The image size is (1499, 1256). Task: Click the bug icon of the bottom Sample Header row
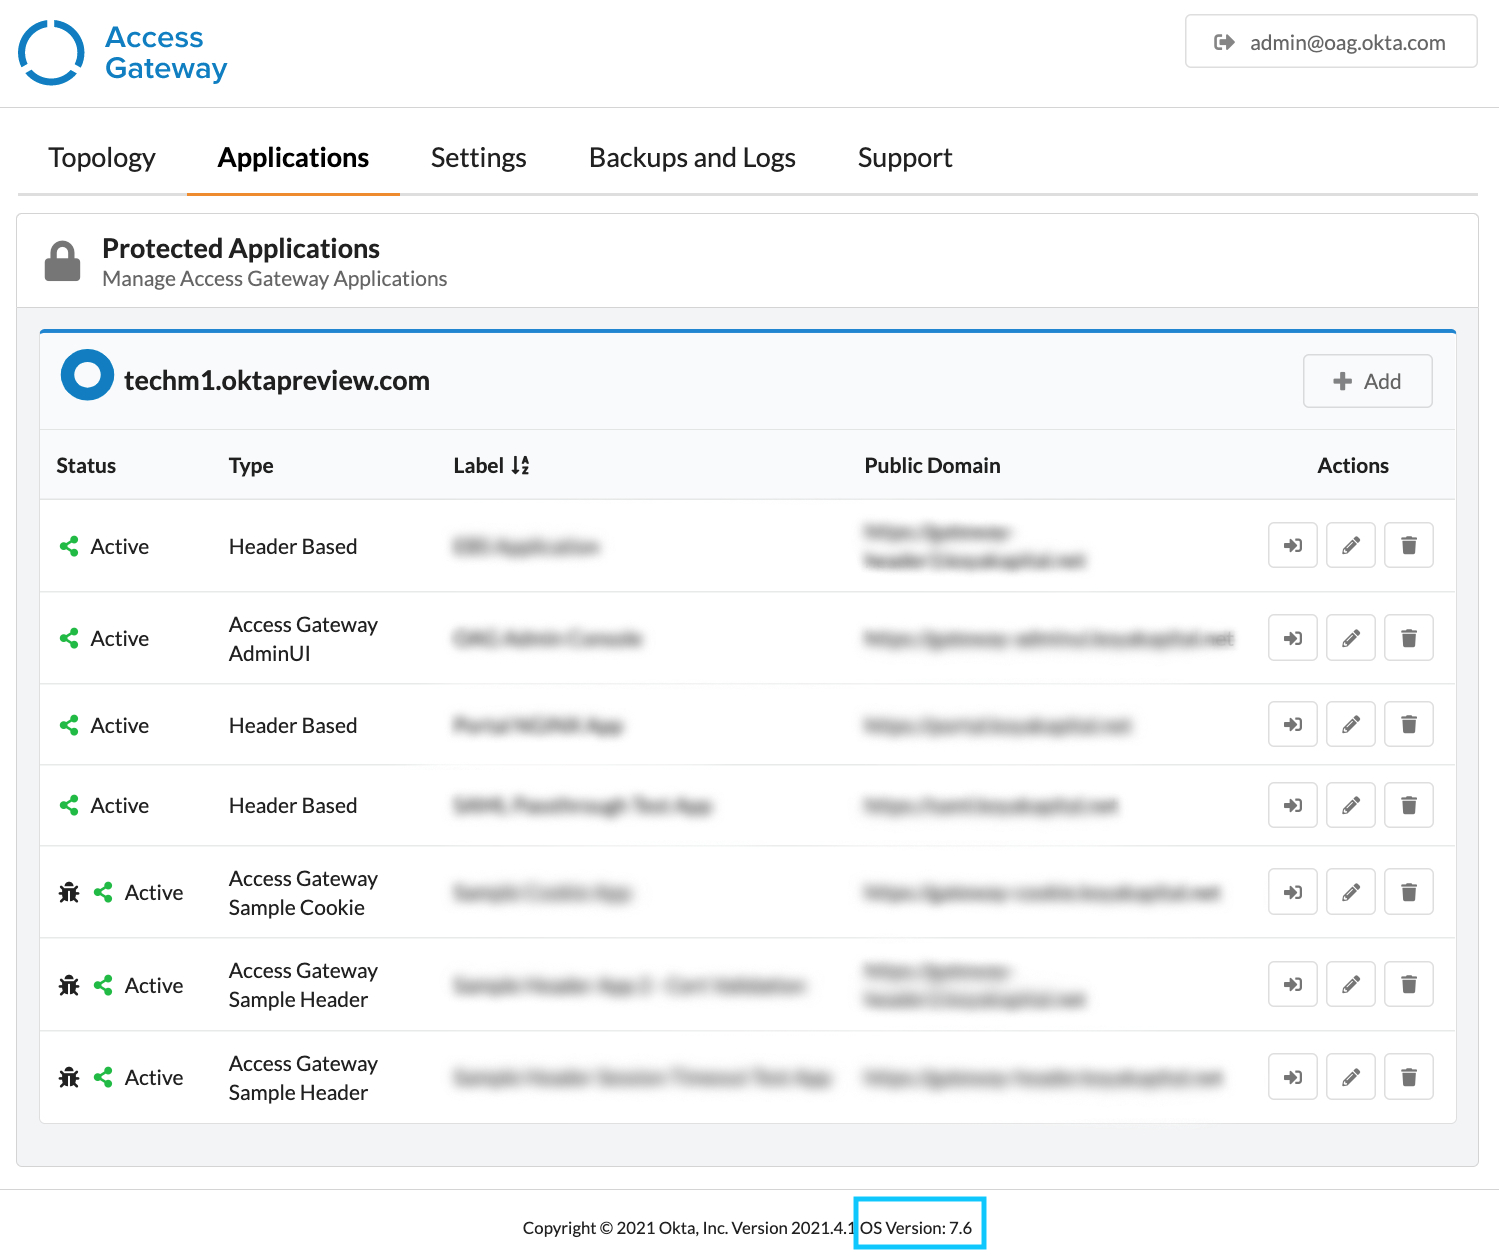tap(69, 1077)
